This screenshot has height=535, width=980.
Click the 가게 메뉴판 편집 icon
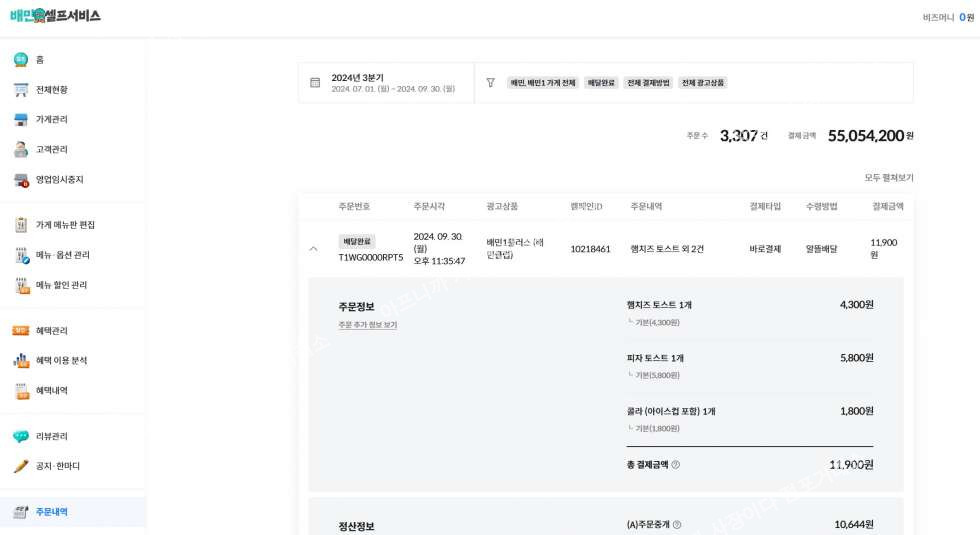tap(21, 225)
